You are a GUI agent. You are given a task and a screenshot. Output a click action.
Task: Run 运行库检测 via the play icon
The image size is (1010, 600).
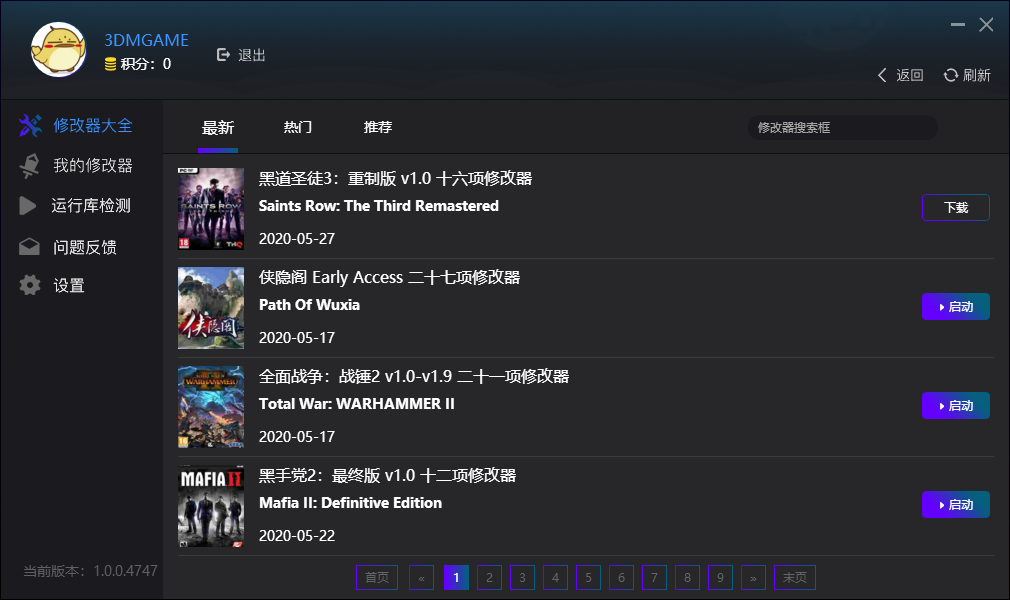(x=30, y=205)
